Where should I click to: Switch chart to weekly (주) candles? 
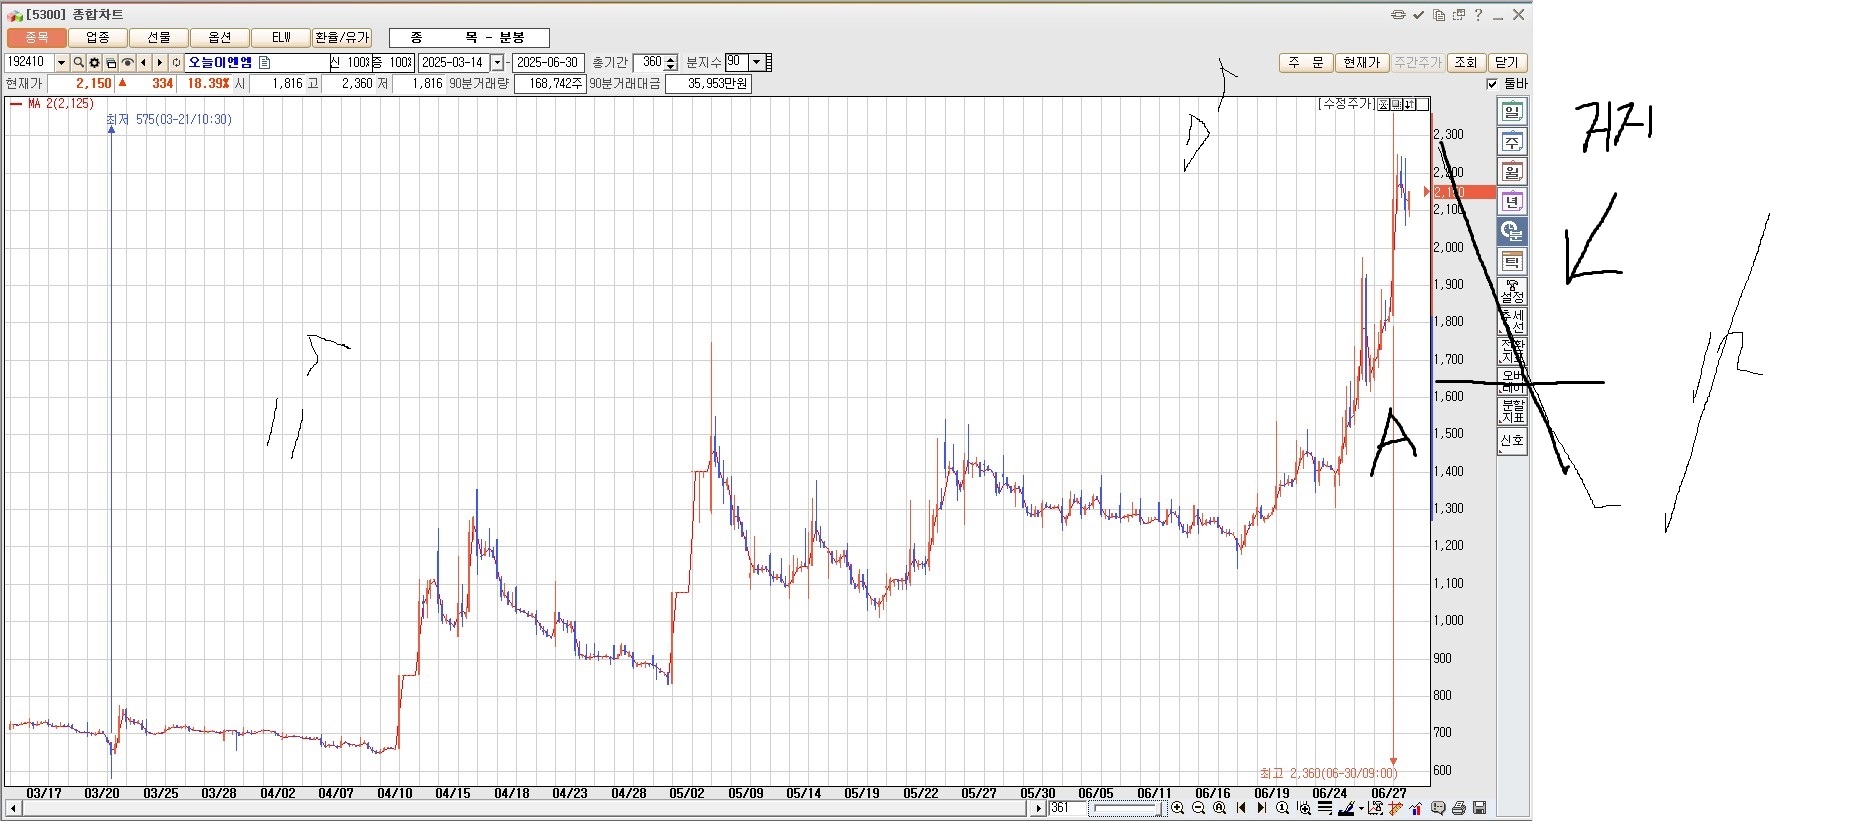pyautogui.click(x=1511, y=142)
